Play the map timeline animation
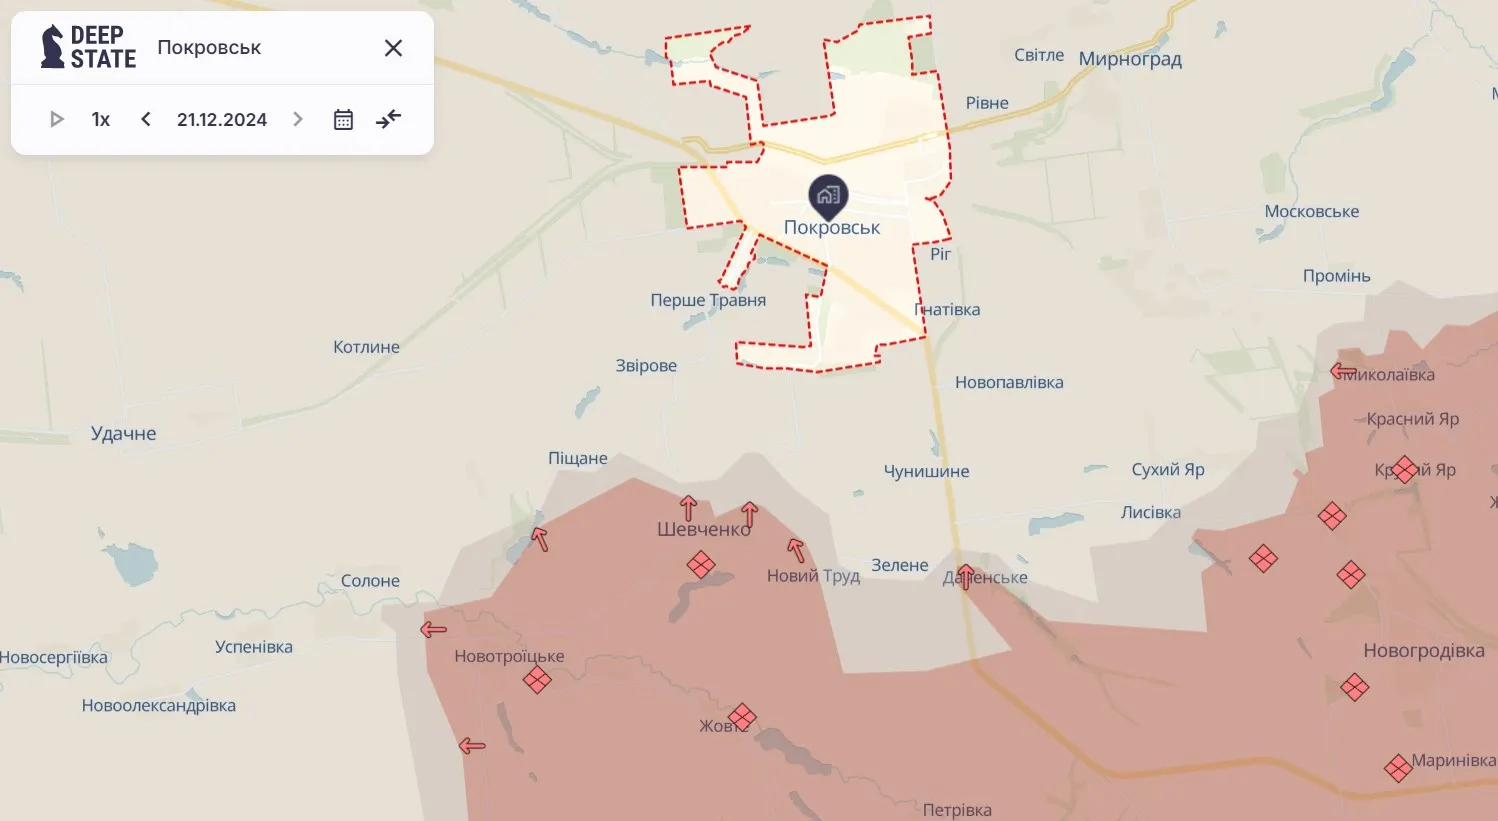 point(57,119)
